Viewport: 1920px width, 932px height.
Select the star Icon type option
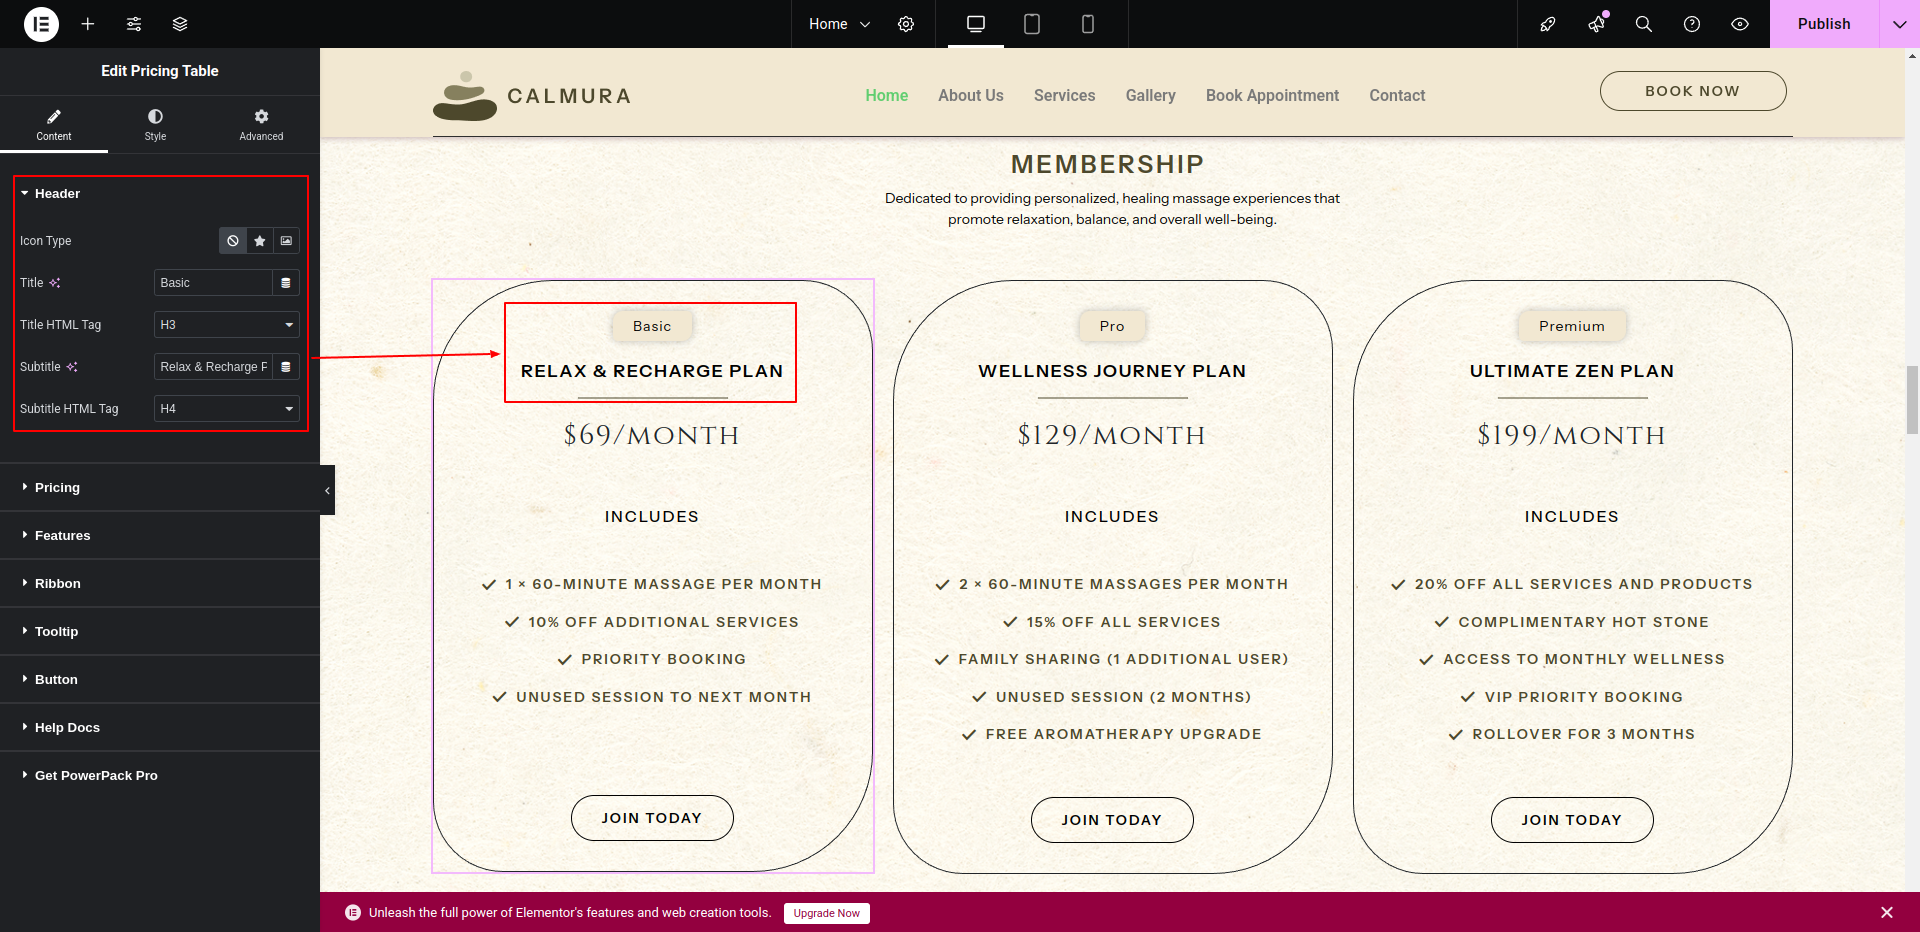tap(260, 241)
